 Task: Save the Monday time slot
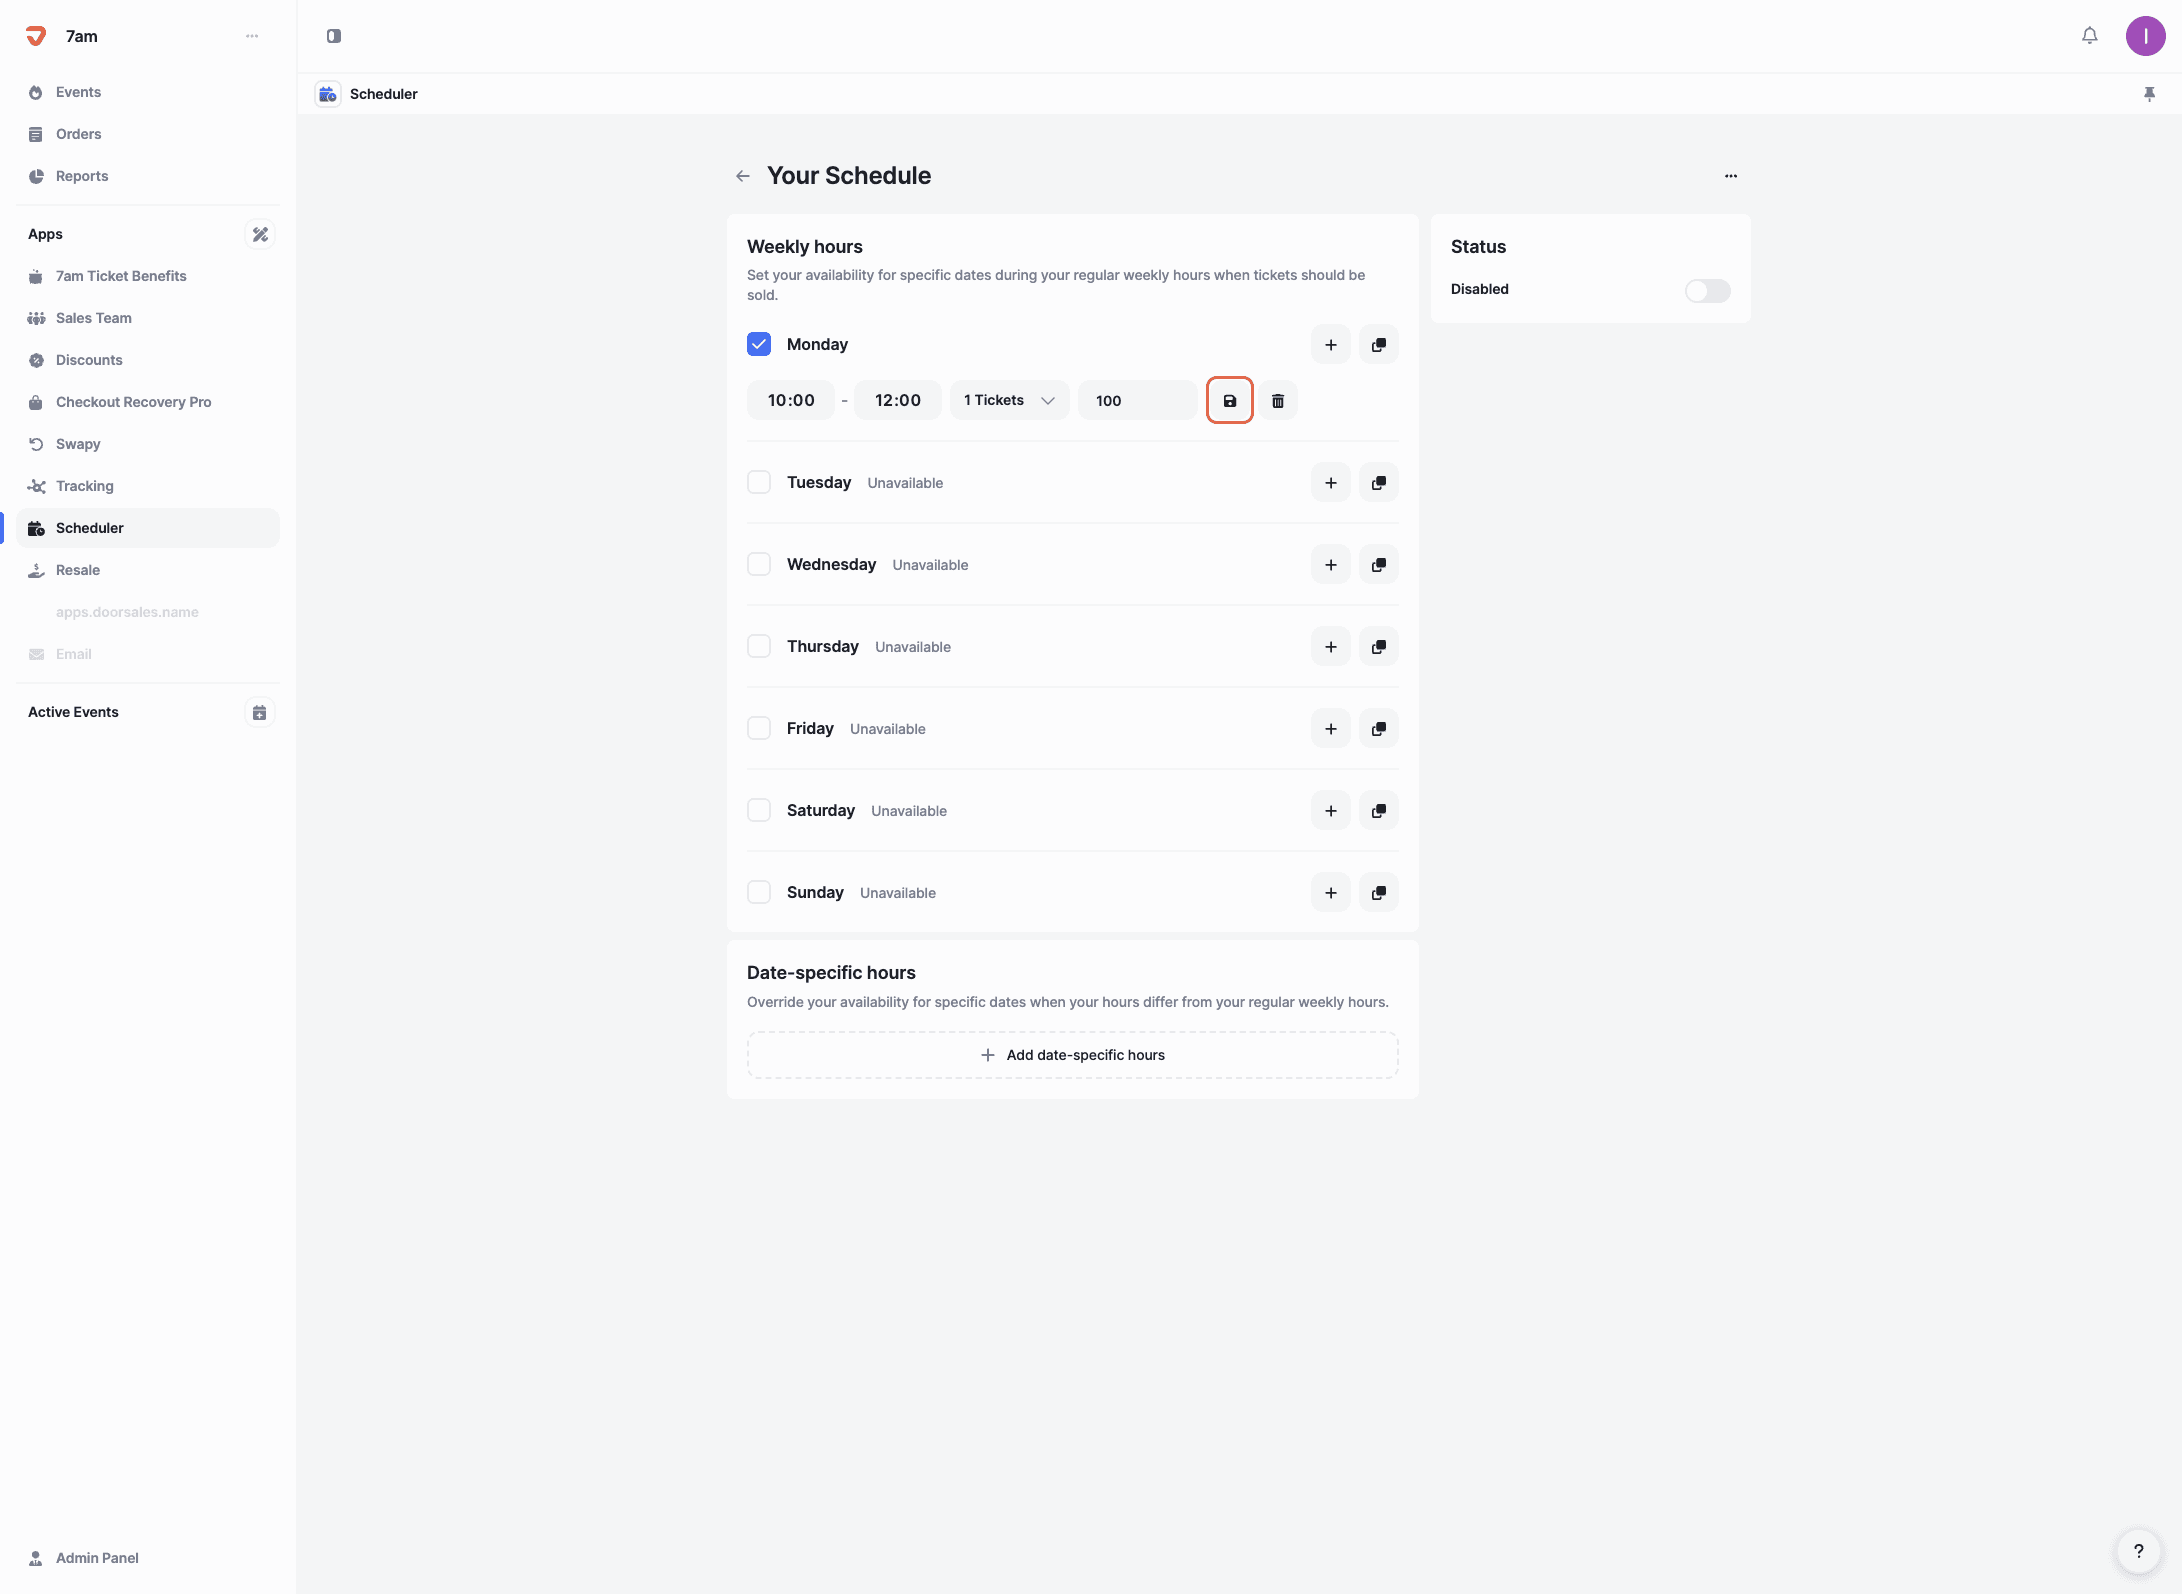1229,401
